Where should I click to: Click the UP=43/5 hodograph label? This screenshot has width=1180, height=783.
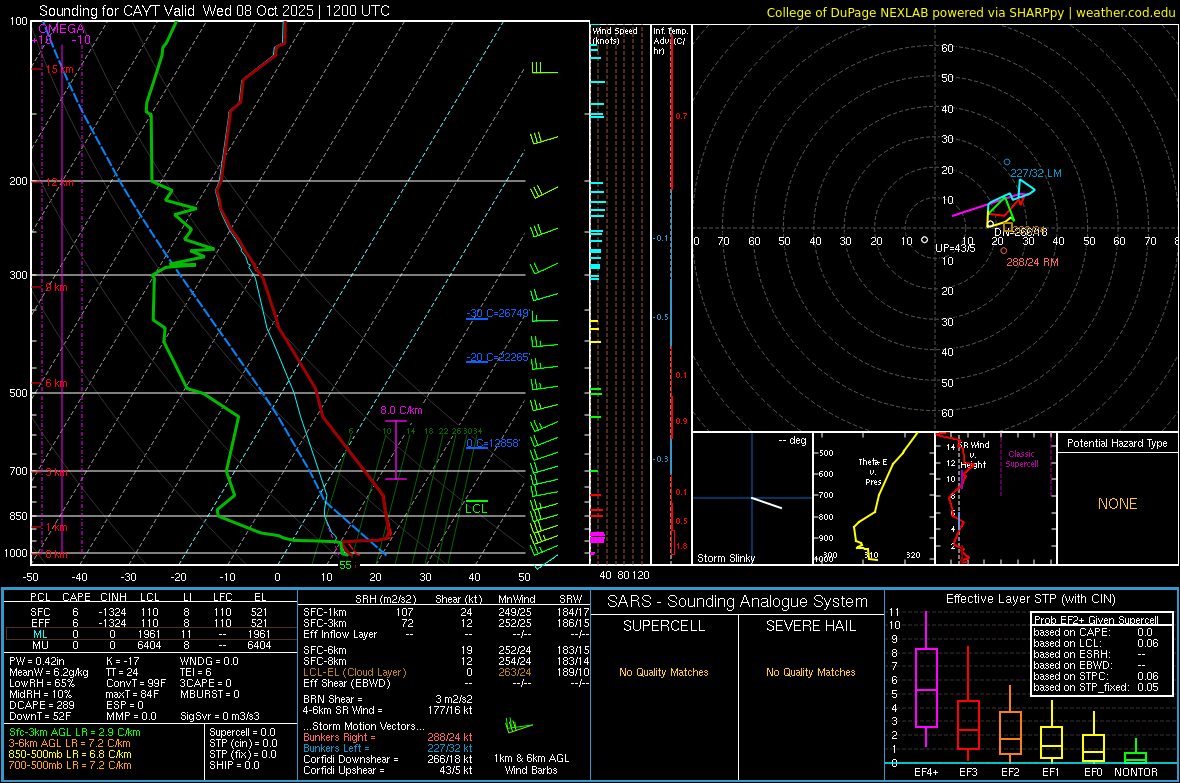coord(955,248)
